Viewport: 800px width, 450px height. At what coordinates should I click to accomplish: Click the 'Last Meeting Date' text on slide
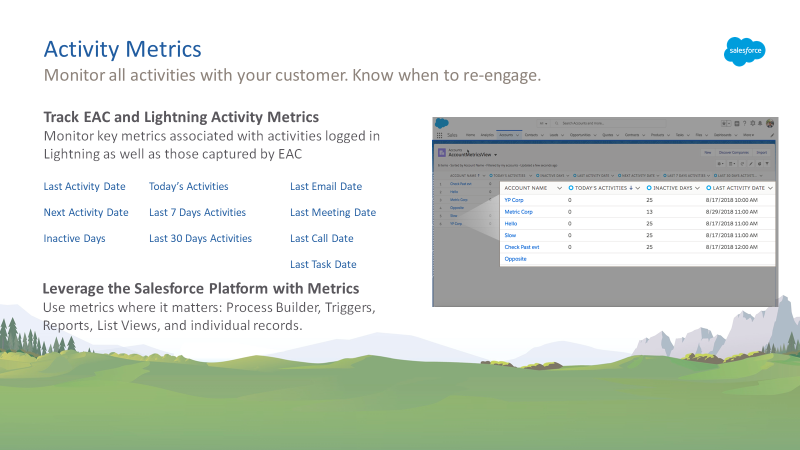point(333,212)
